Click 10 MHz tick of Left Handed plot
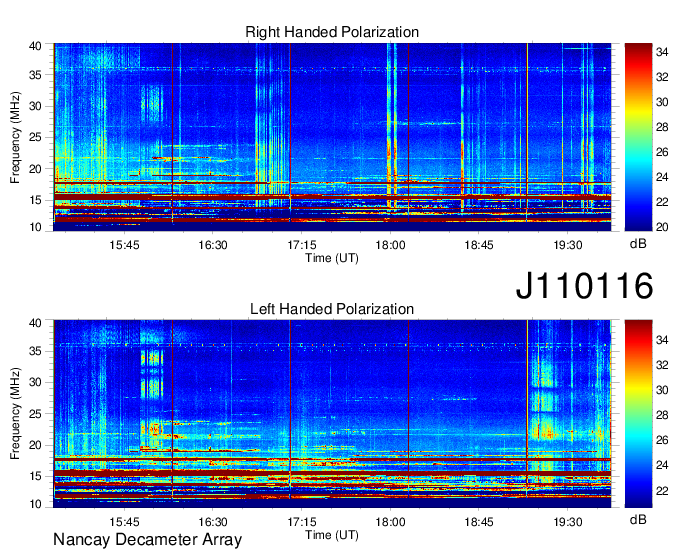 click(x=35, y=504)
